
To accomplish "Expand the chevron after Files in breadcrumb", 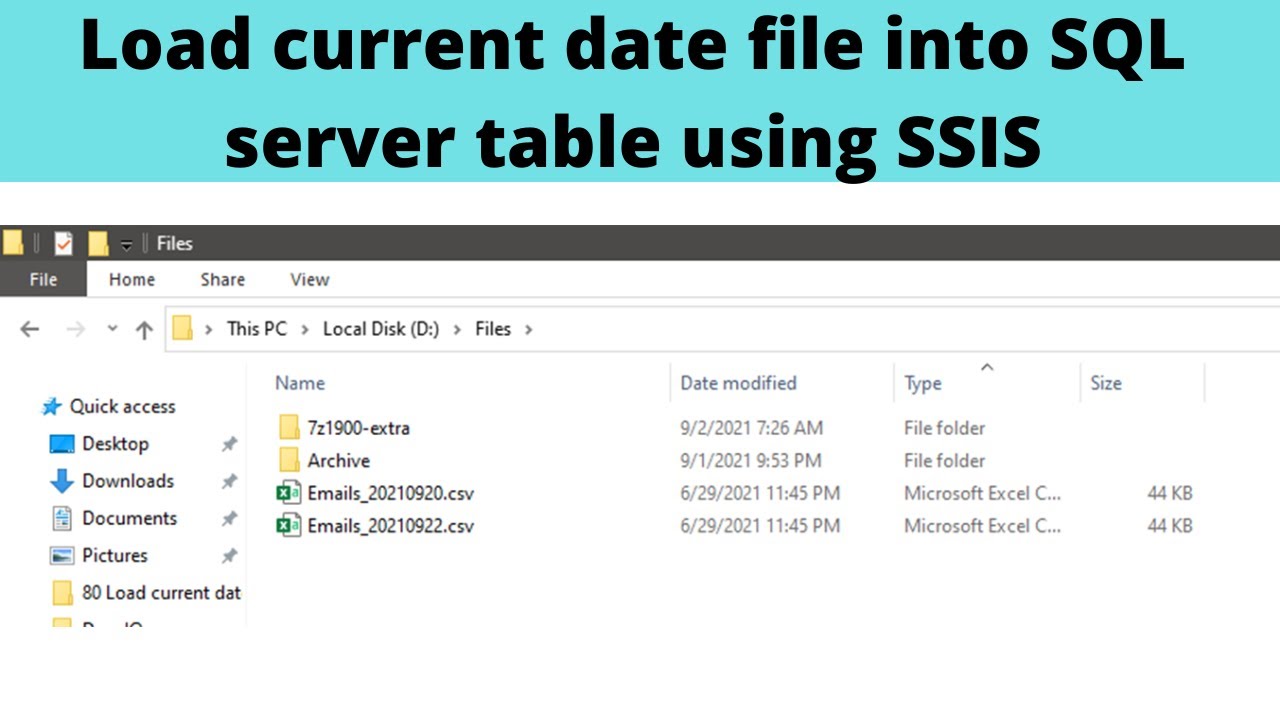I will pyautogui.click(x=528, y=329).
